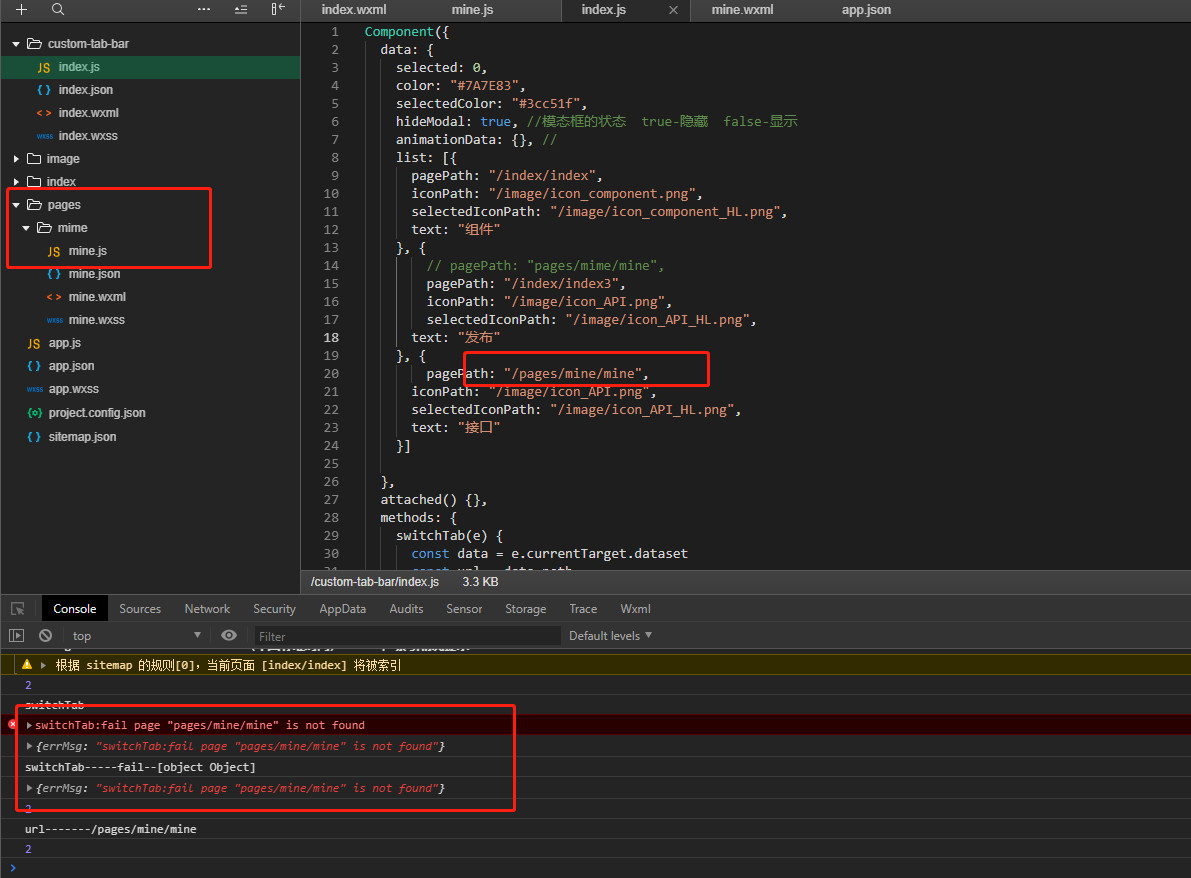Open project.config.json in the file tree

point(97,413)
